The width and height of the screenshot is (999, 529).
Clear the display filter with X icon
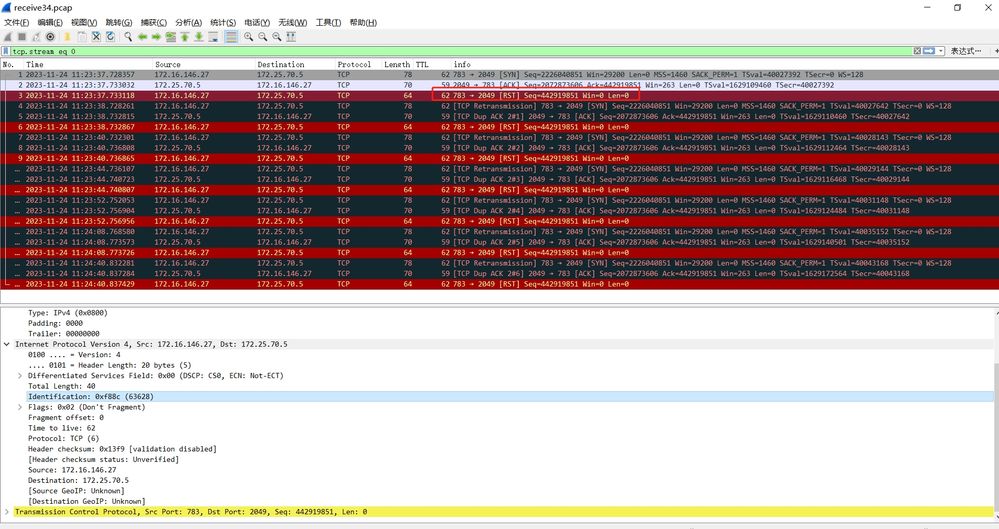click(x=917, y=51)
